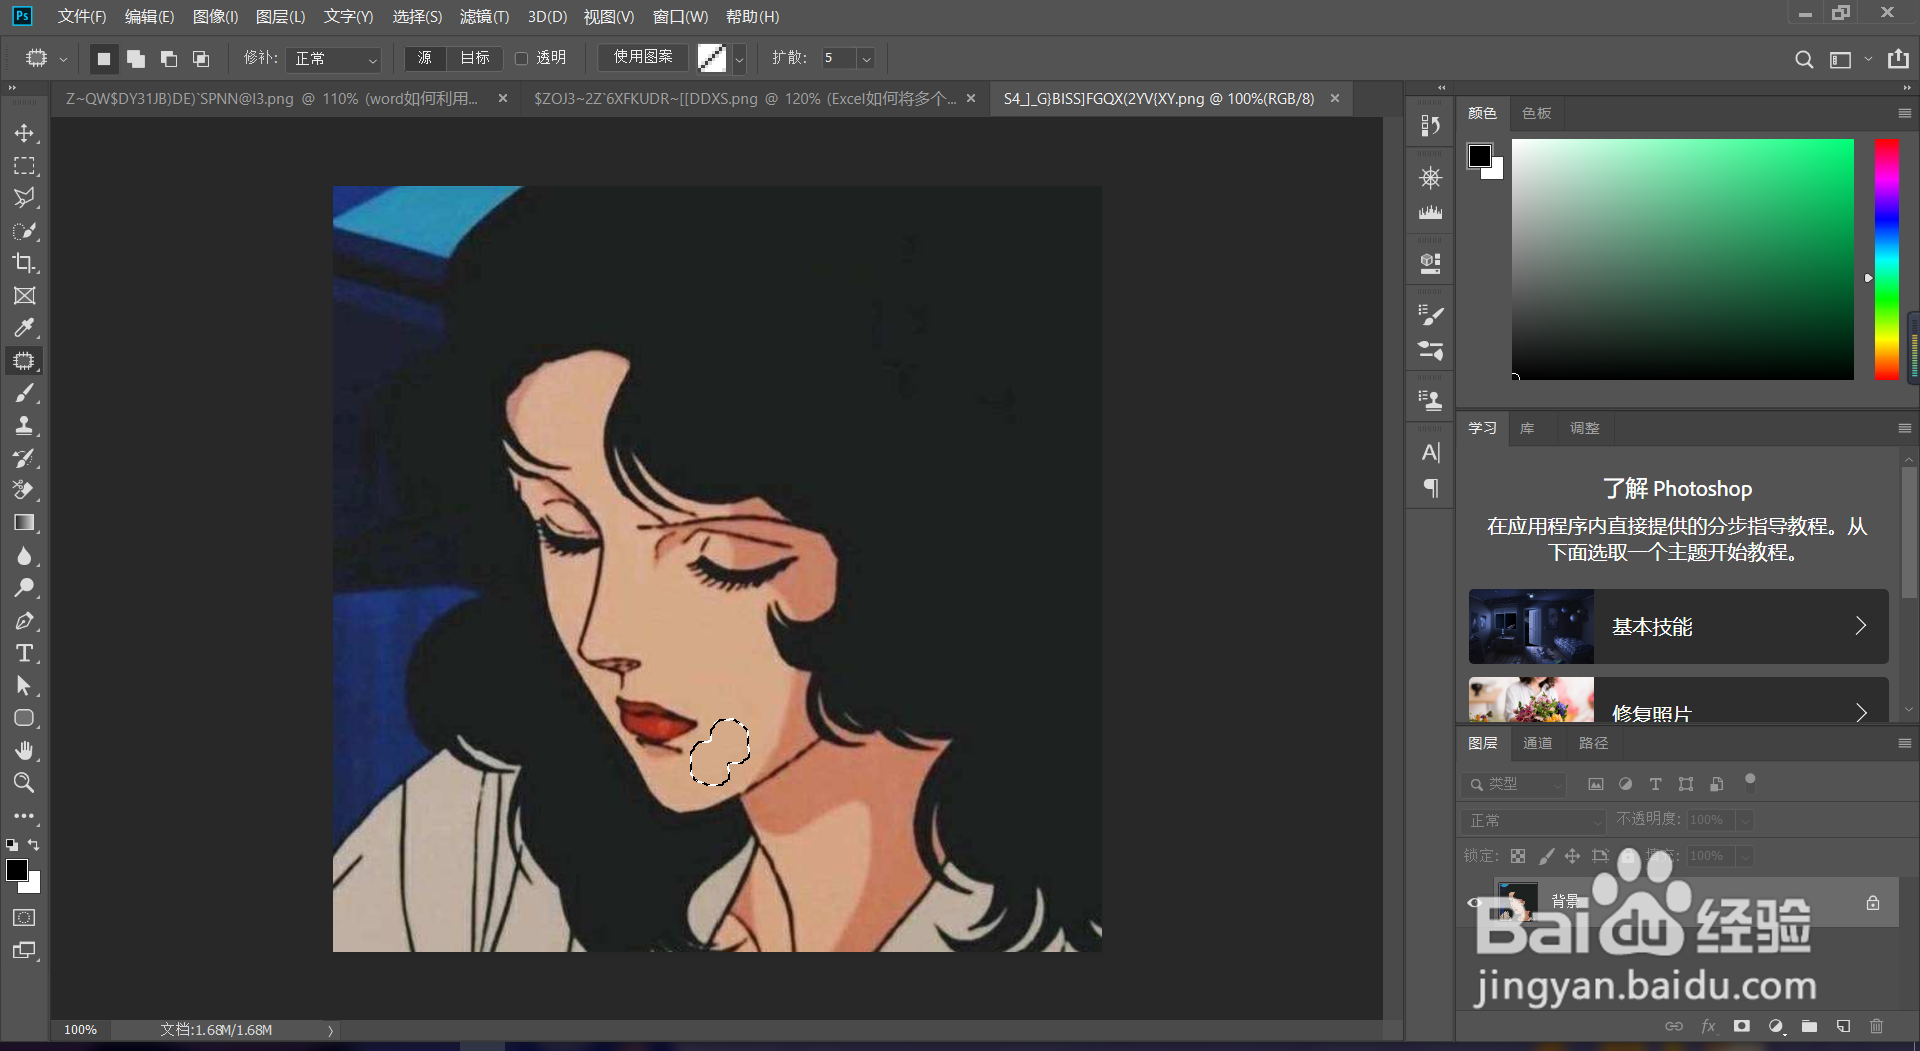Select the Clone Stamp tool

24,426
